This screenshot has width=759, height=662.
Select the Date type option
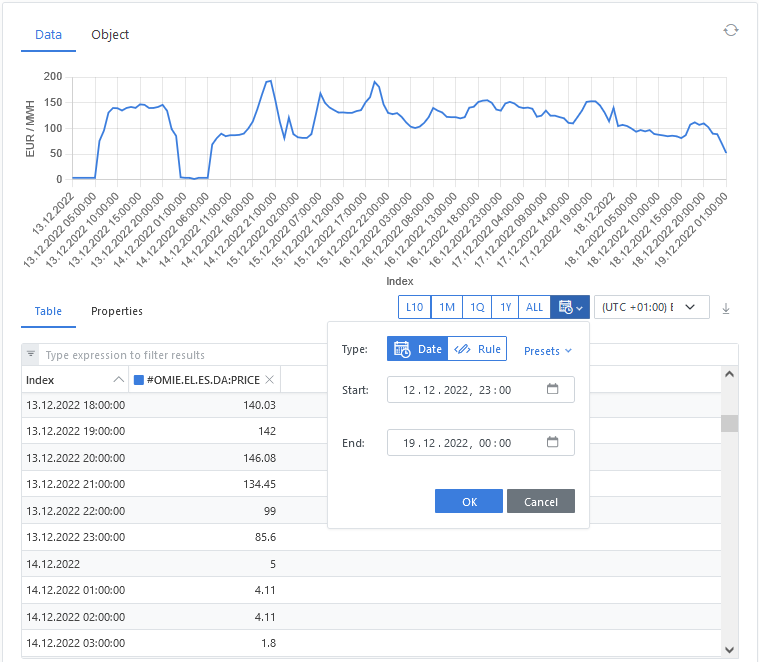[417, 349]
